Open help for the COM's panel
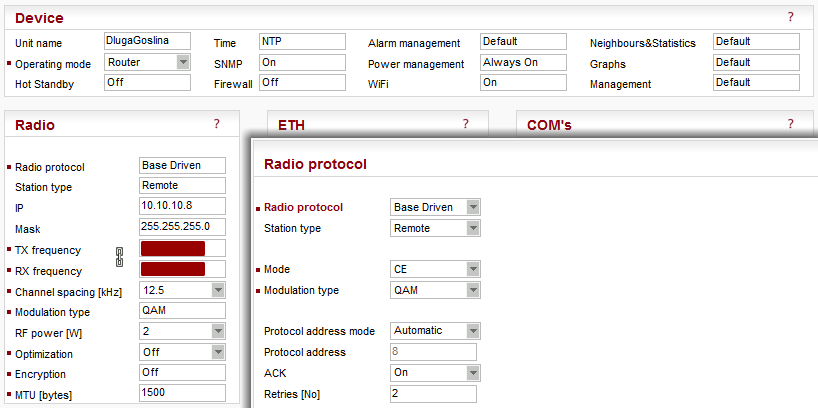Viewport: 818px width, 408px height. [x=790, y=124]
